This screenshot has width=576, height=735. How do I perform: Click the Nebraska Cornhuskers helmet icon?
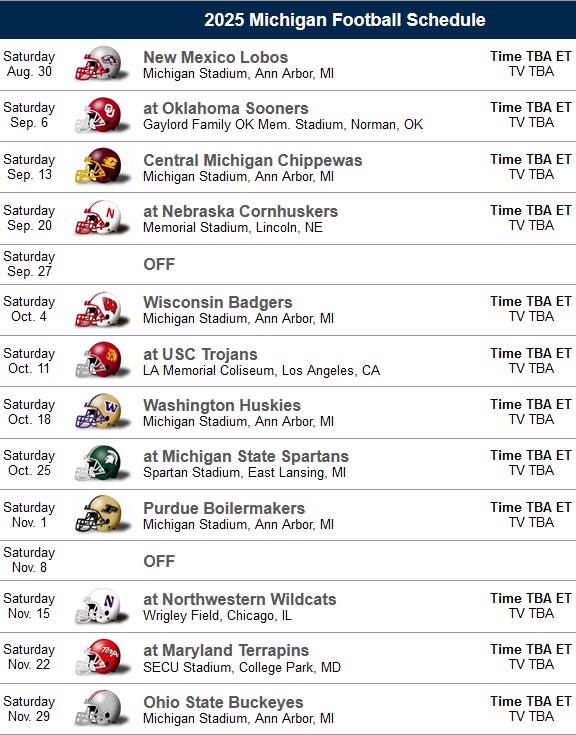pos(102,218)
